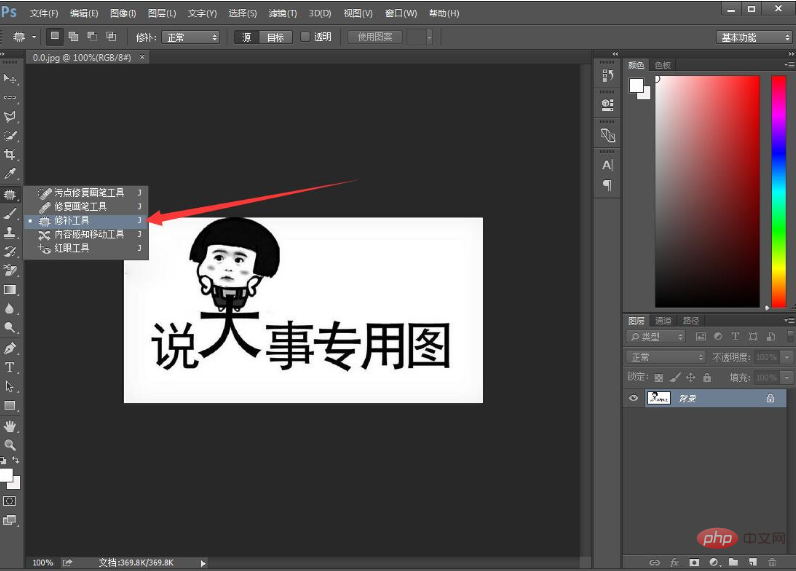This screenshot has height=571, width=796.
Task: Select the 目标 patch option
Action: pyautogui.click(x=276, y=37)
